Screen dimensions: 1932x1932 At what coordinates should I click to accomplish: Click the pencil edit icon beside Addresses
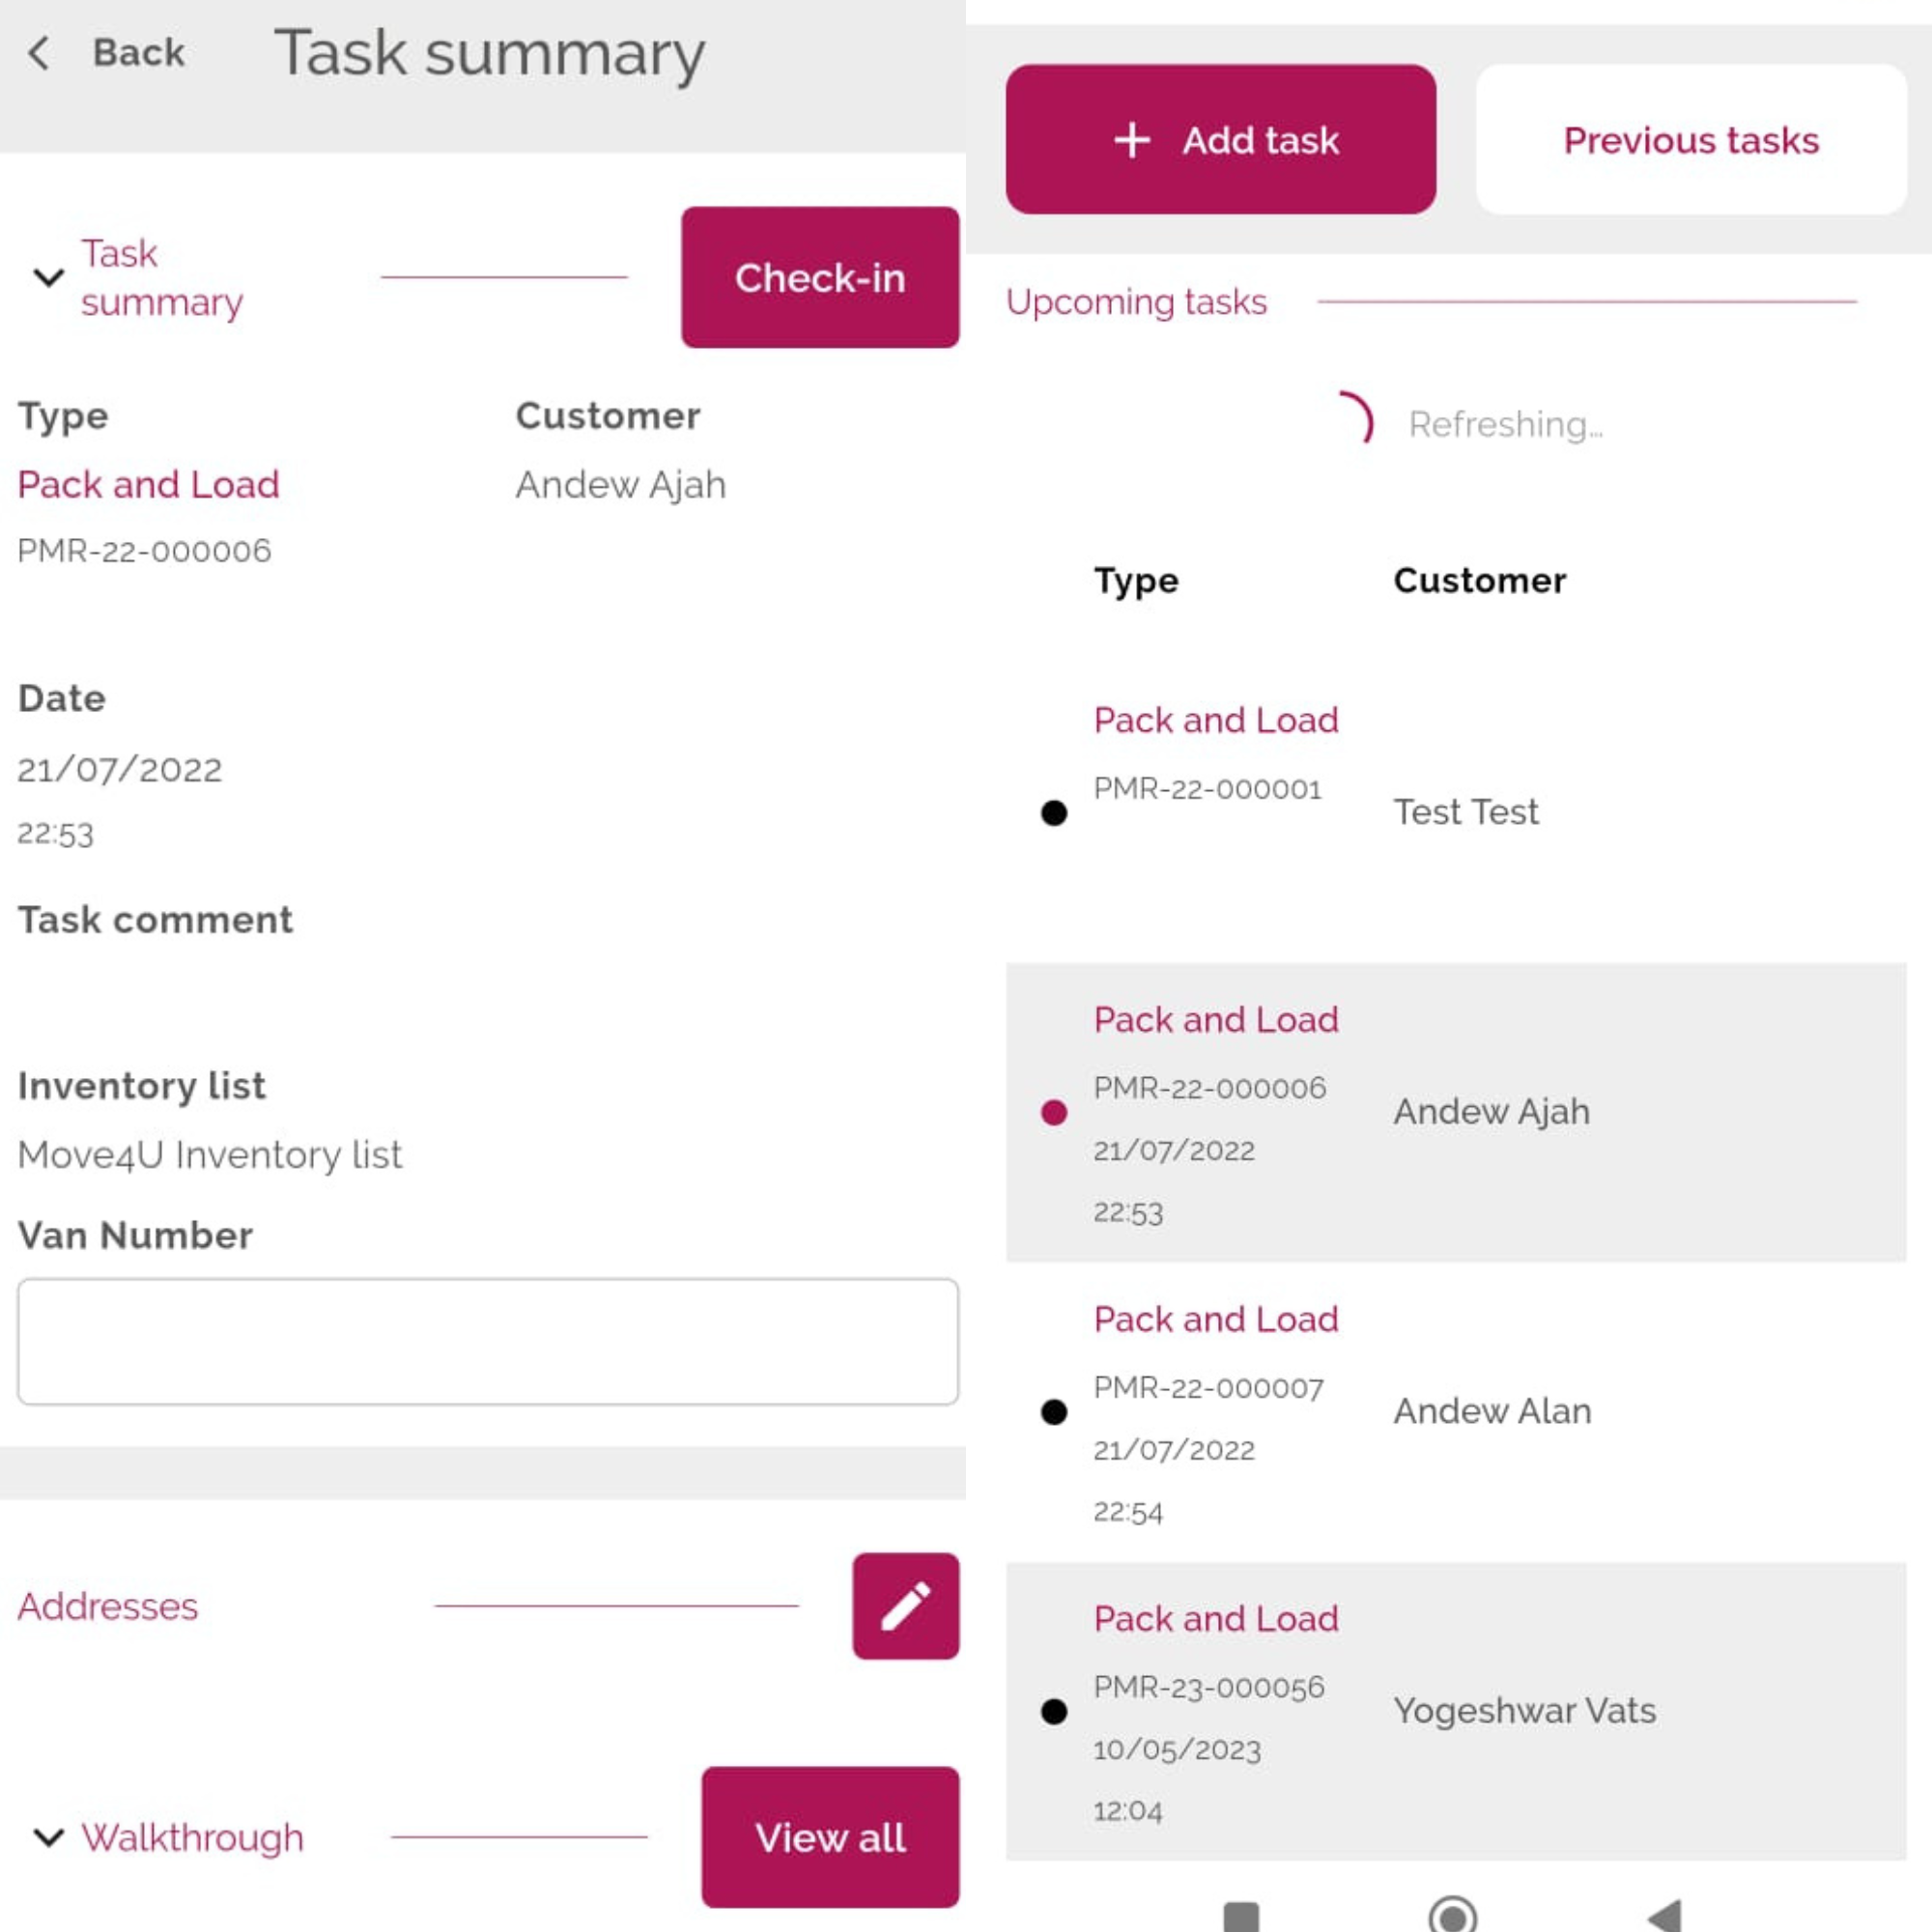tap(905, 1606)
